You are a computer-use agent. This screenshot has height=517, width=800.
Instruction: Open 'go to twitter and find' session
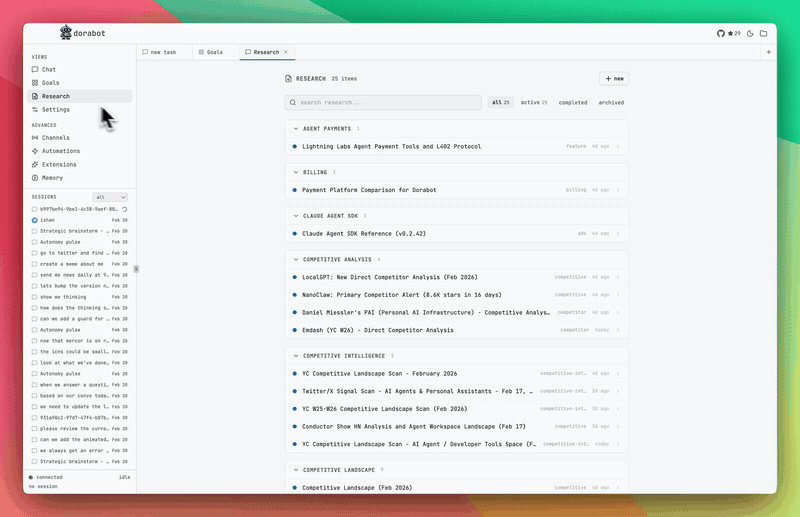tap(80, 253)
